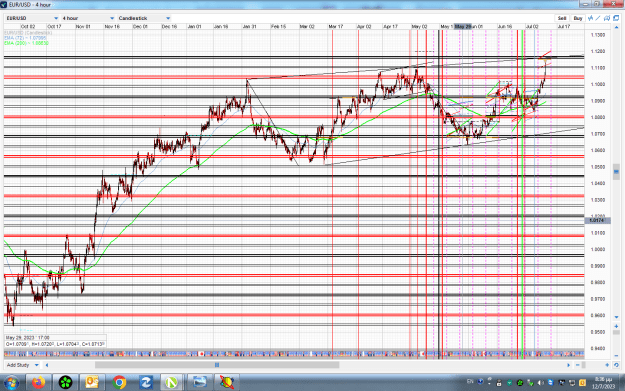Click taskbar clock 12/7/2023
The width and height of the screenshot is (625, 391).
click(x=603, y=383)
